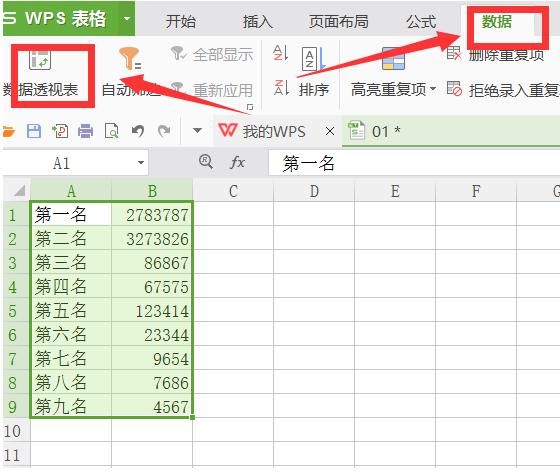
Task: Sort ascending with the A-Z icon
Action: [281, 53]
